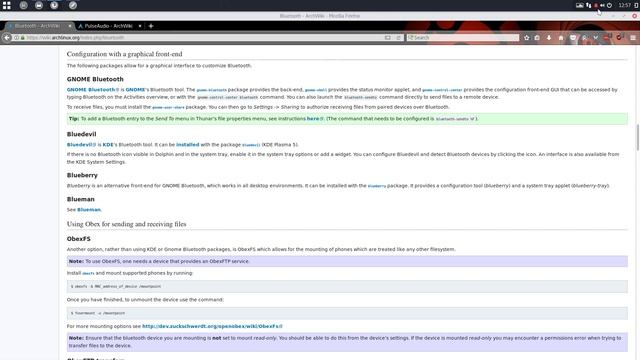Reload the page with the refresh icon

point(398,38)
